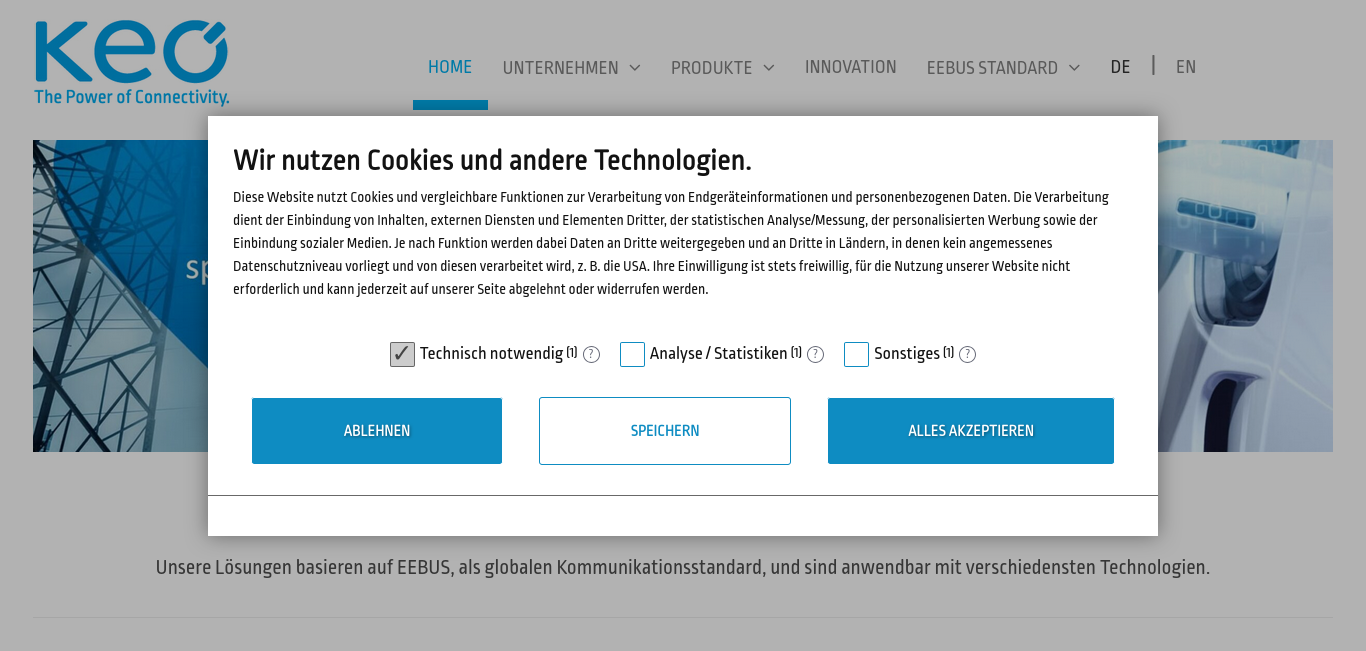The height and width of the screenshot is (651, 1366).
Task: Click the EV charger banner image
Action: click(x=1246, y=296)
